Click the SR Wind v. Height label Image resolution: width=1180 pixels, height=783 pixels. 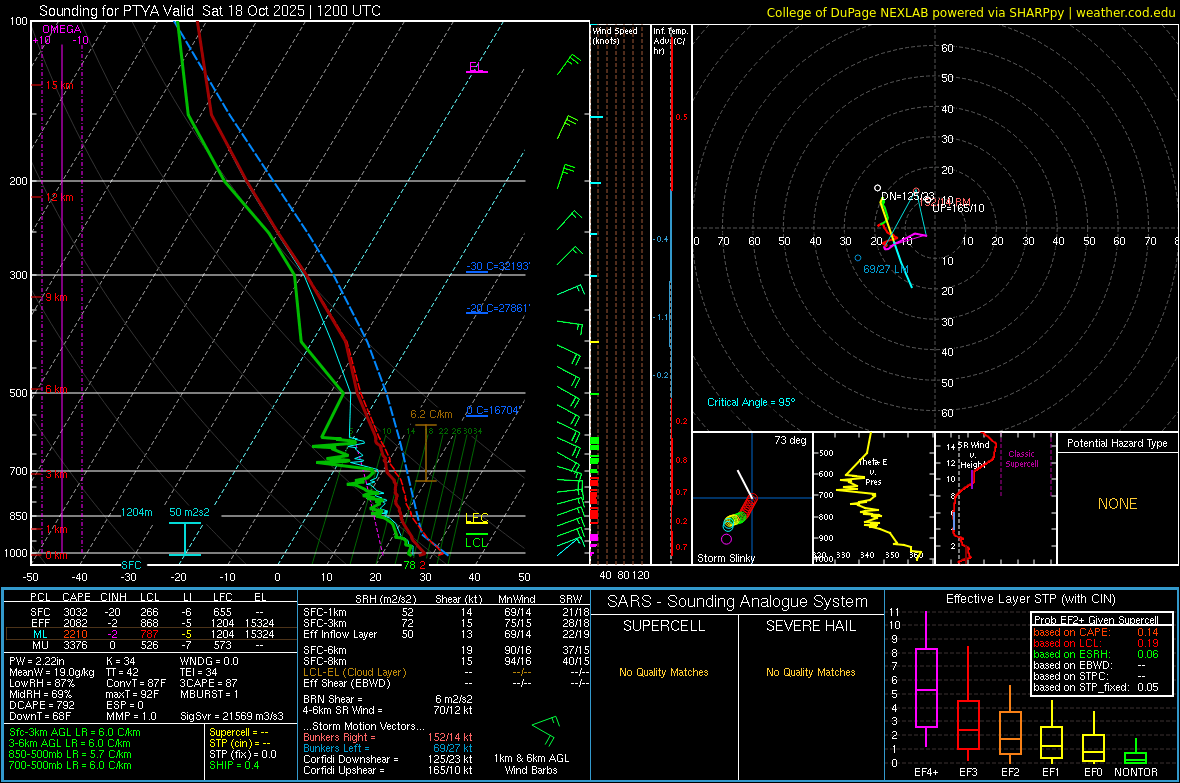(973, 455)
